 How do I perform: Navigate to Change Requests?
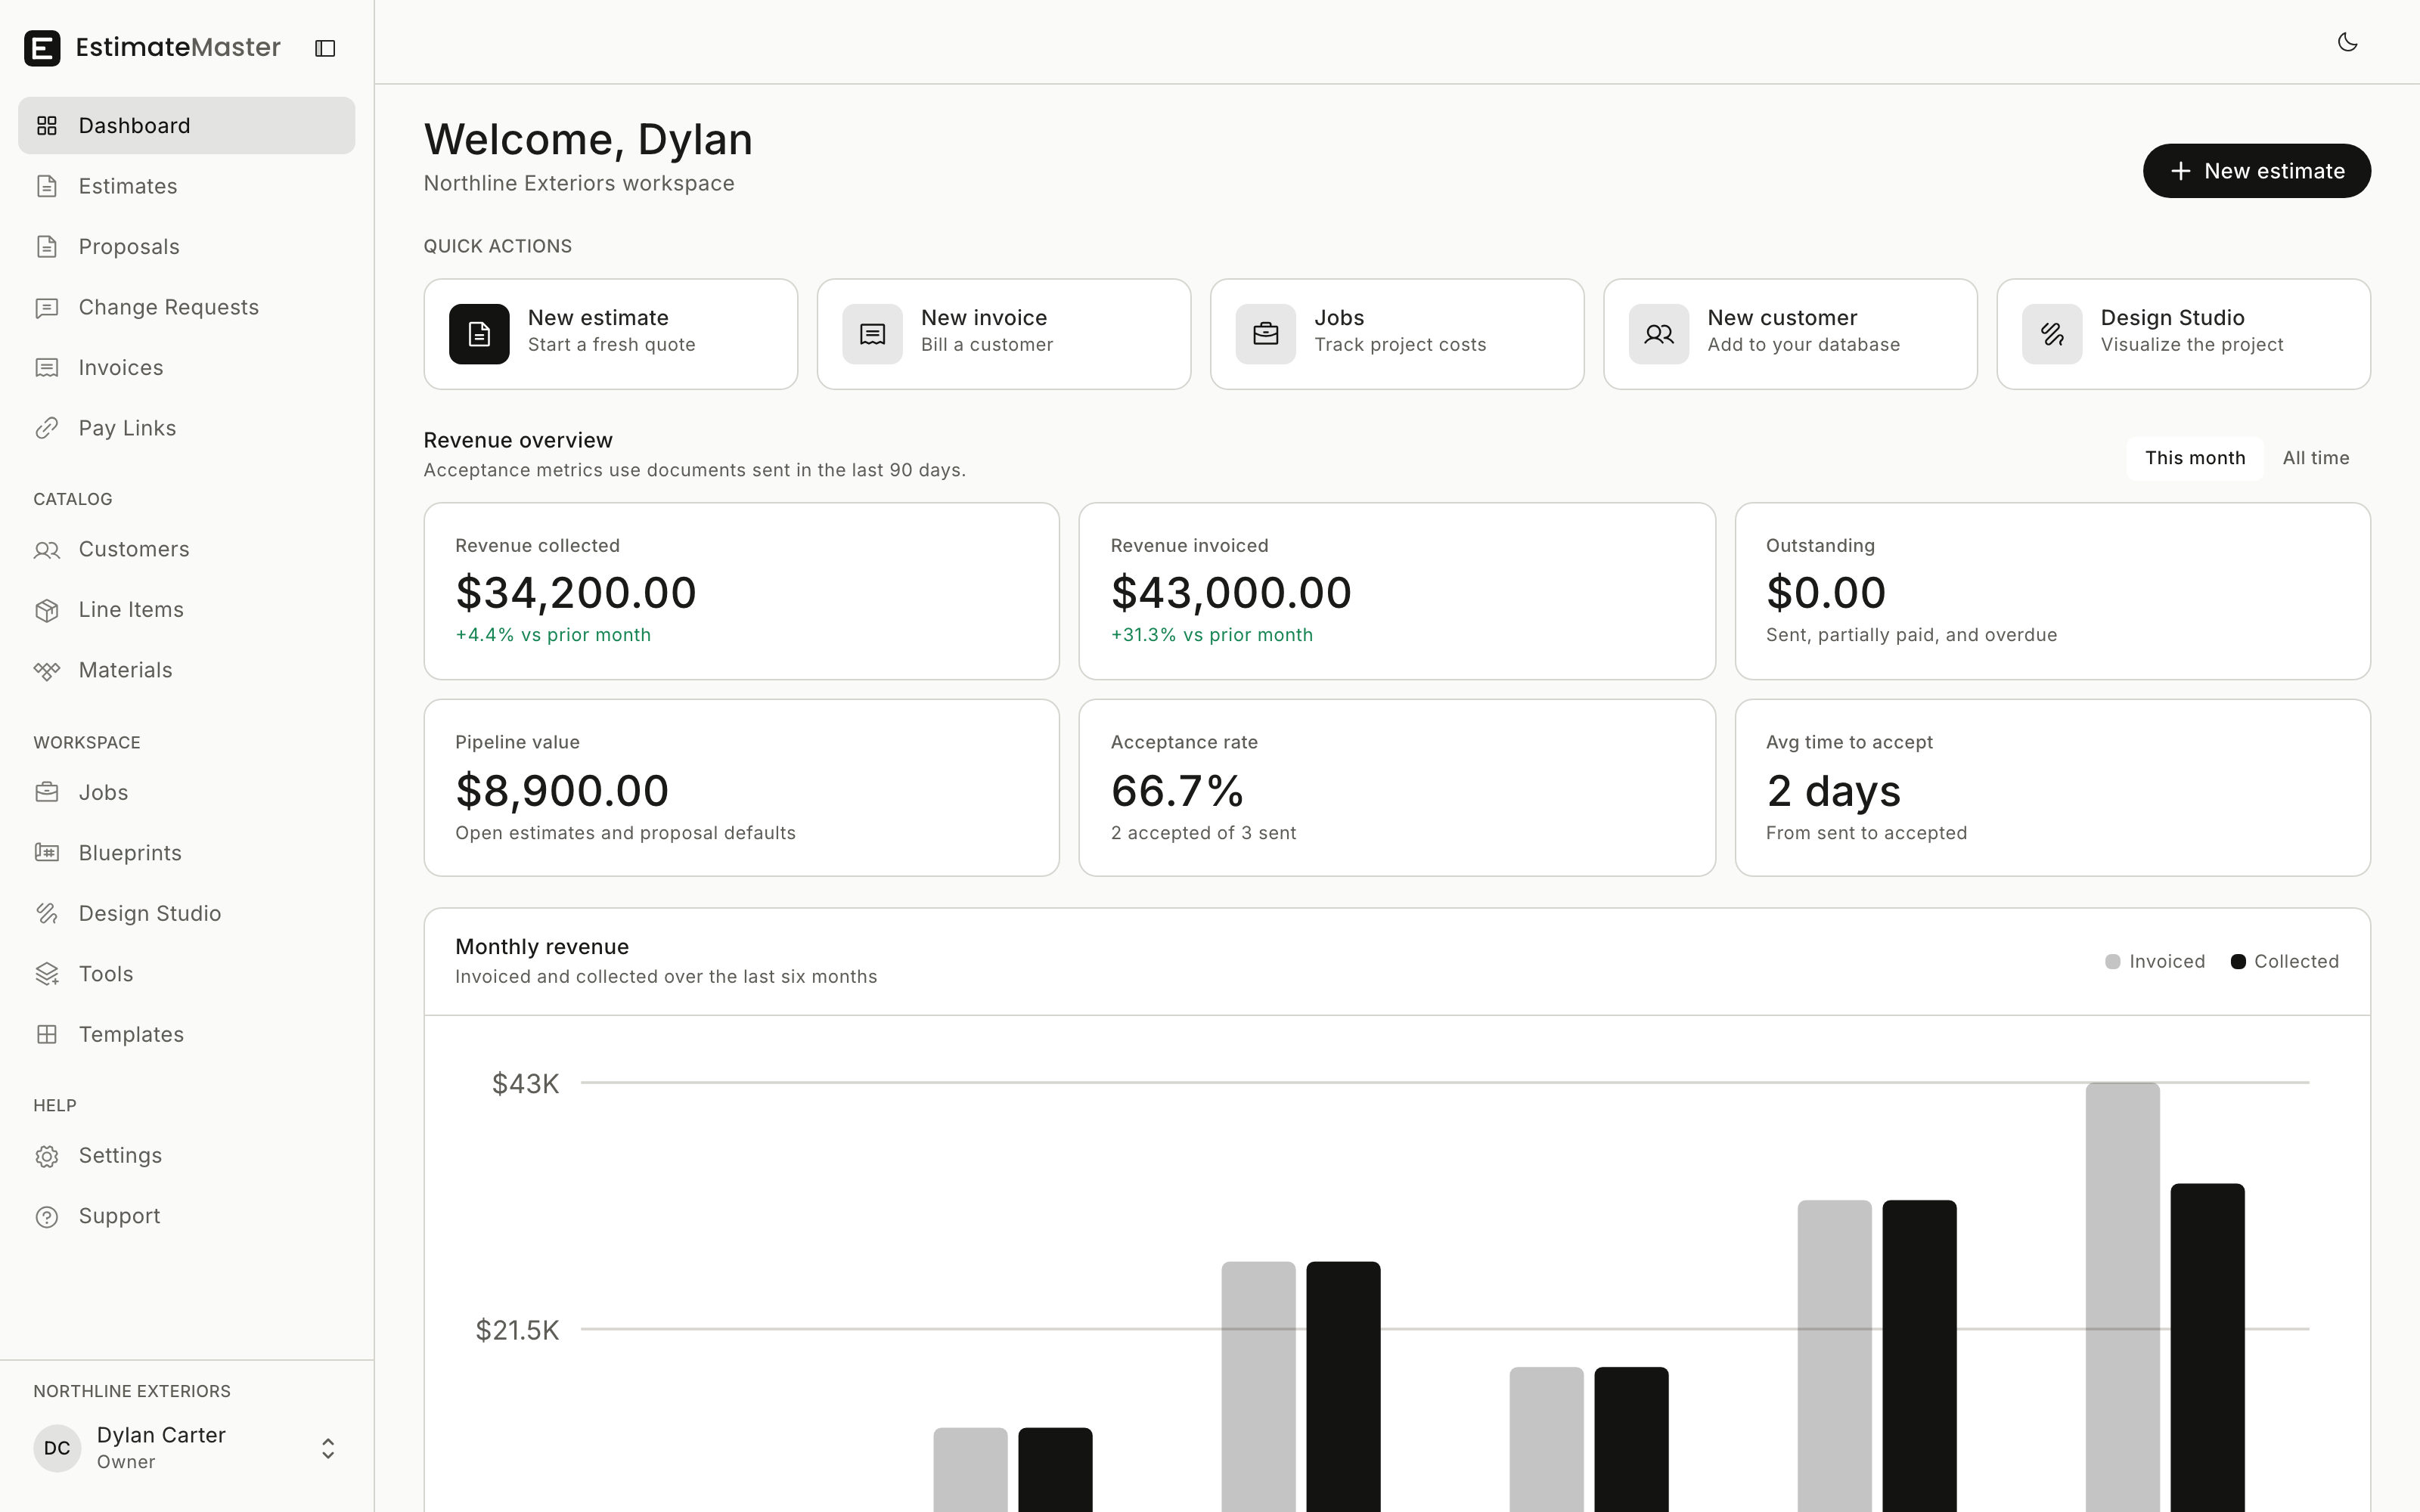(x=187, y=307)
